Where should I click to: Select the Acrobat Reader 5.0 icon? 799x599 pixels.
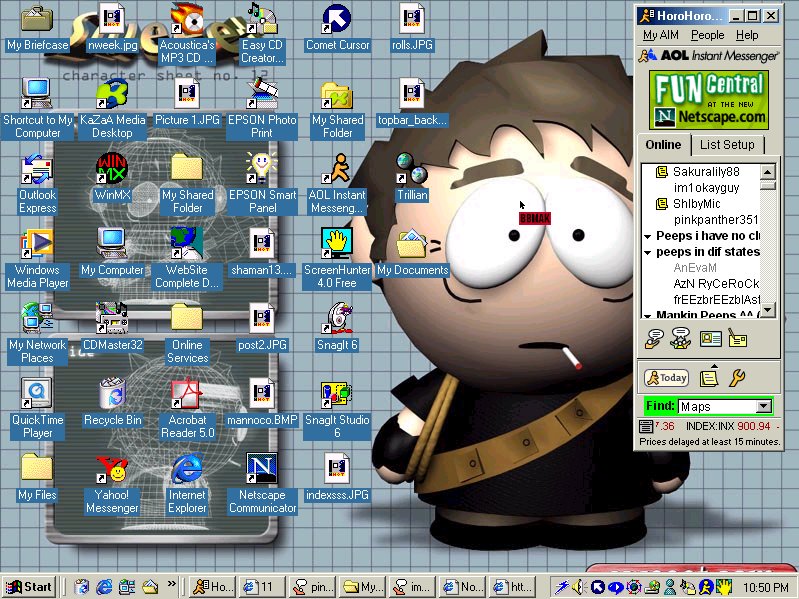coord(187,409)
